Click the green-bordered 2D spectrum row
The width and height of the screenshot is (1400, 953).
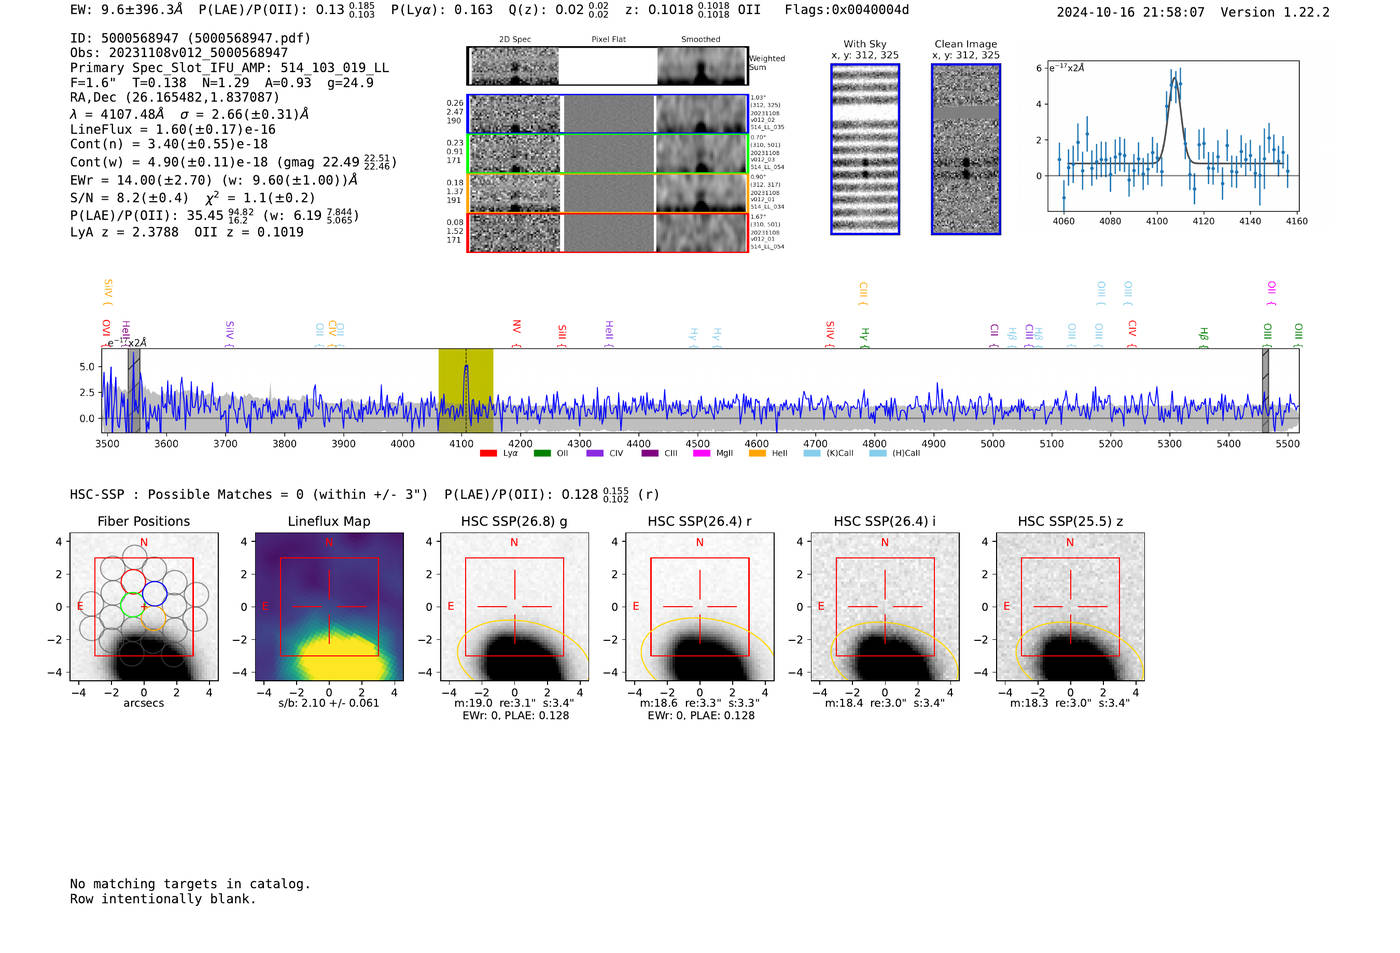tap(608, 154)
